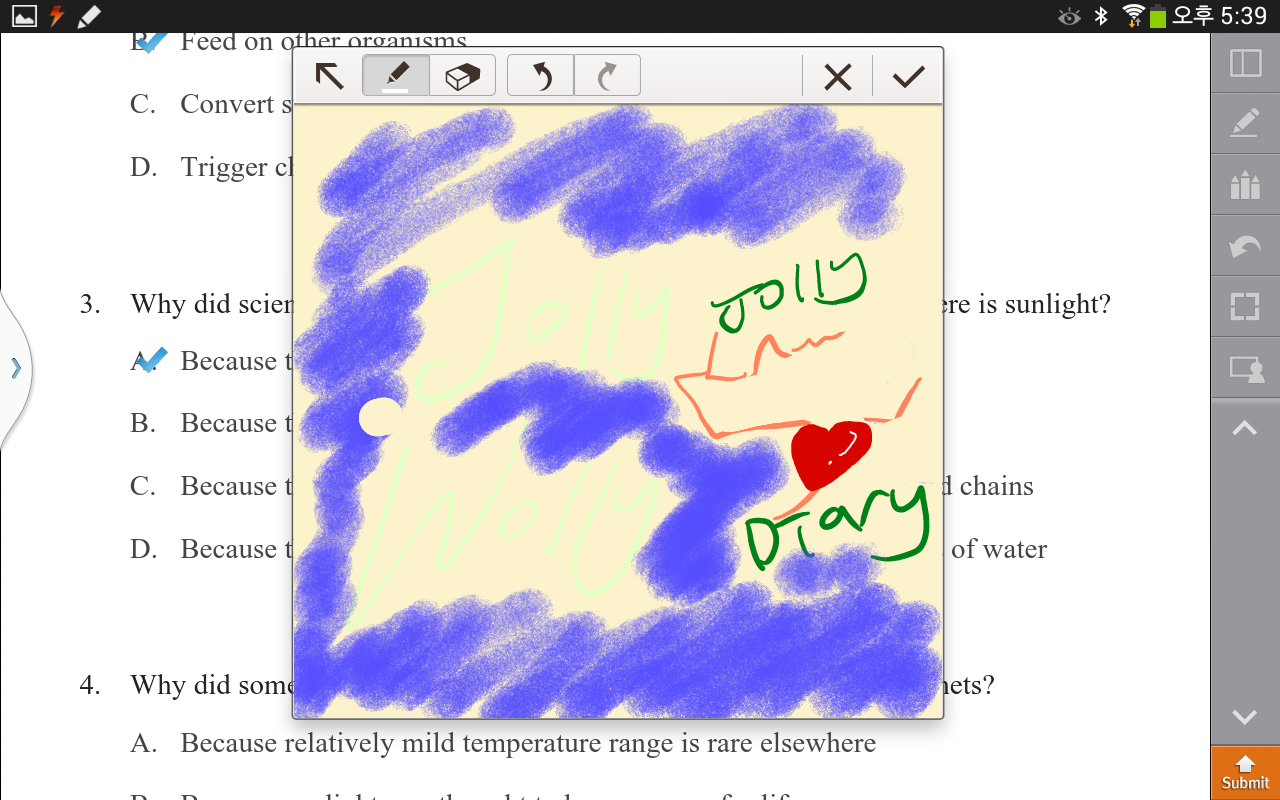
Task: Undo the last drawing stroke
Action: coord(541,76)
